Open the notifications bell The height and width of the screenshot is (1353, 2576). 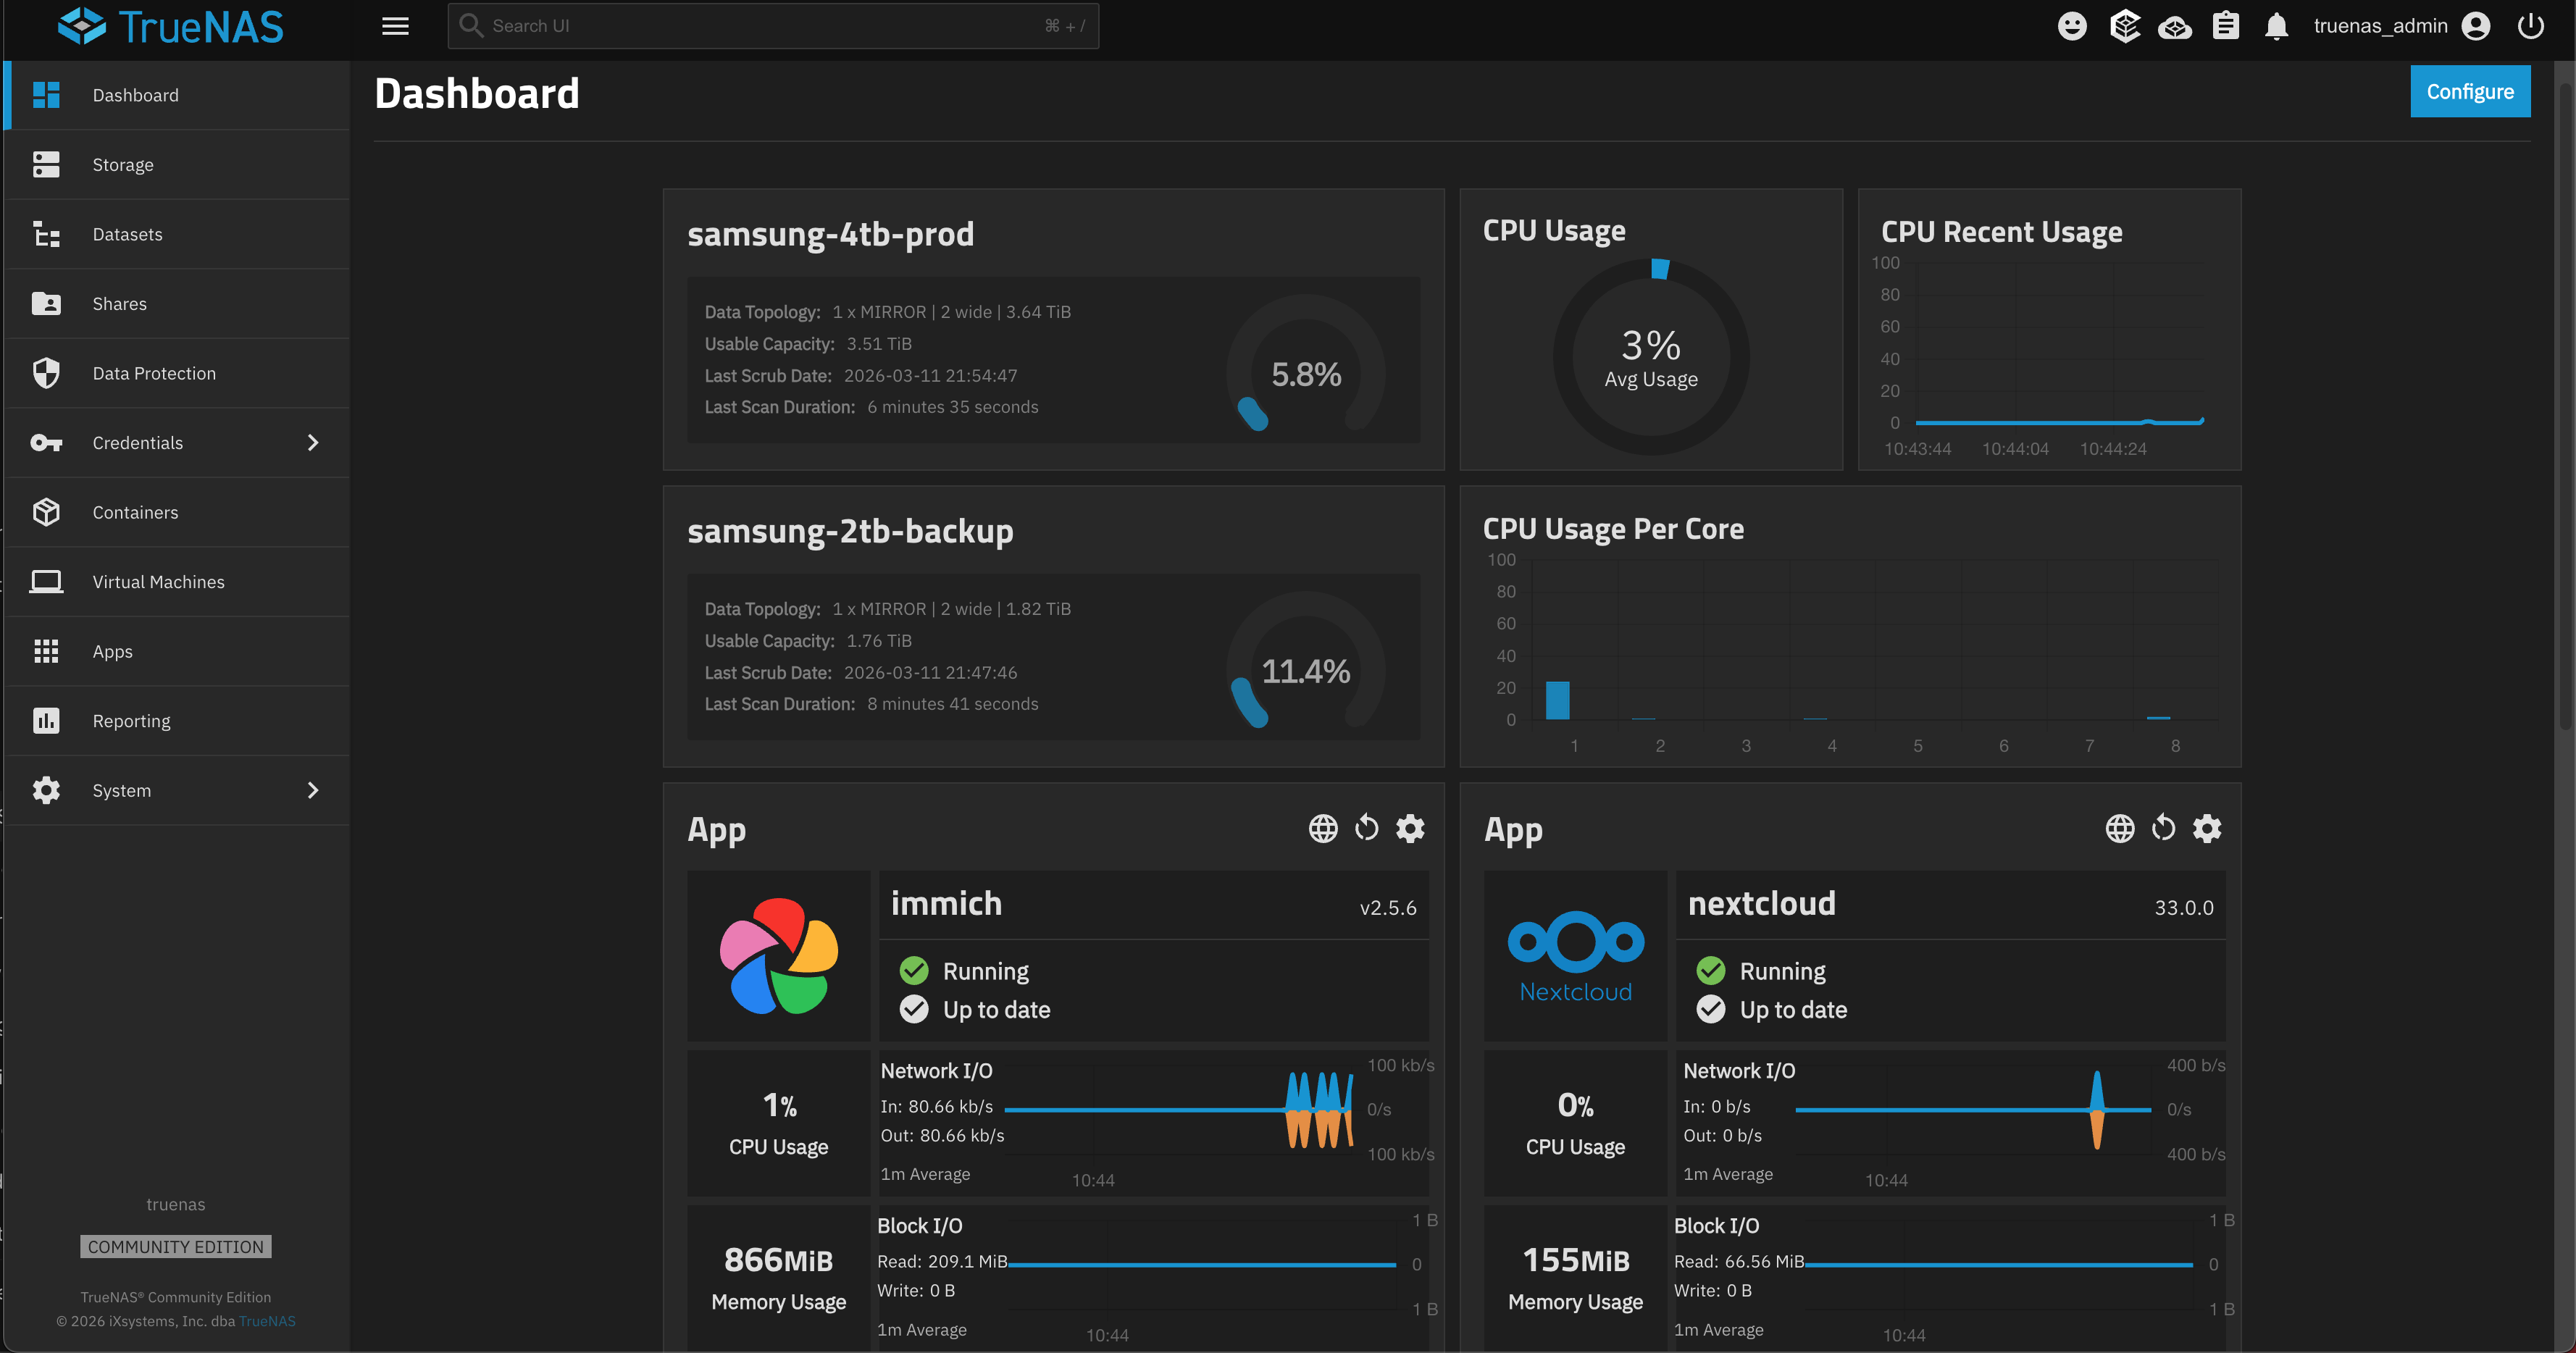[2276, 25]
